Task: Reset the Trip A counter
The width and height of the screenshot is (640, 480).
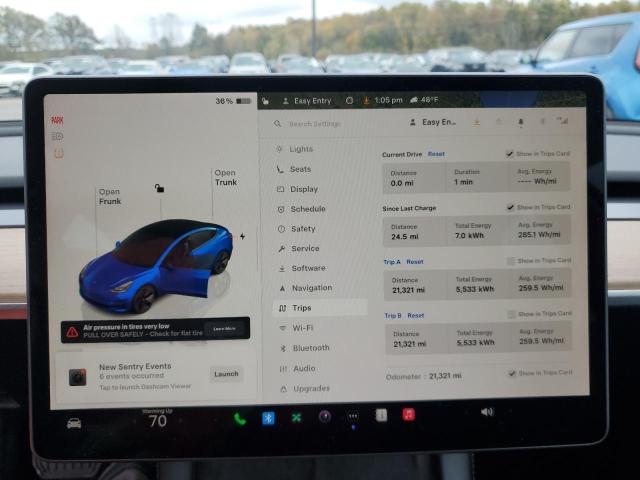Action: (415, 261)
